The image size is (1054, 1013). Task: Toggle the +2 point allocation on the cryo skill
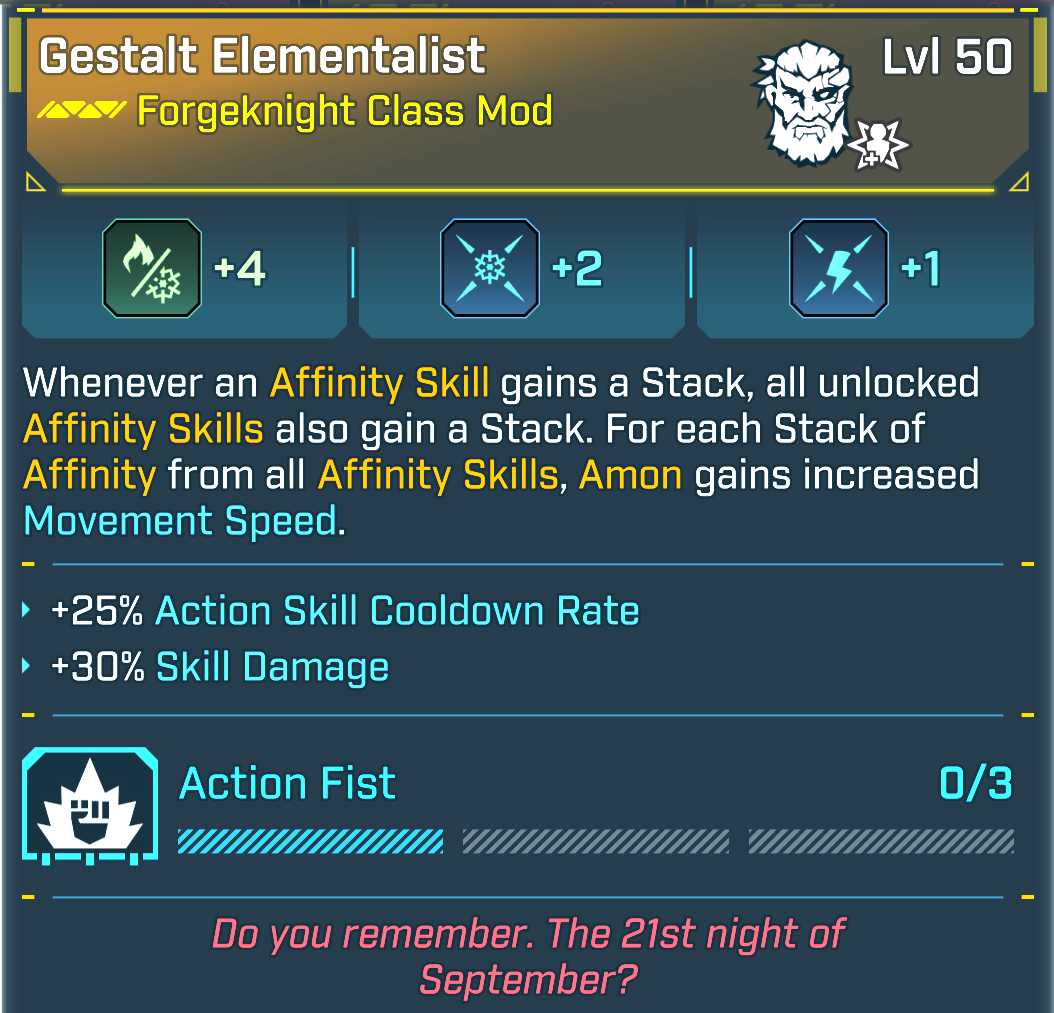tap(579, 268)
